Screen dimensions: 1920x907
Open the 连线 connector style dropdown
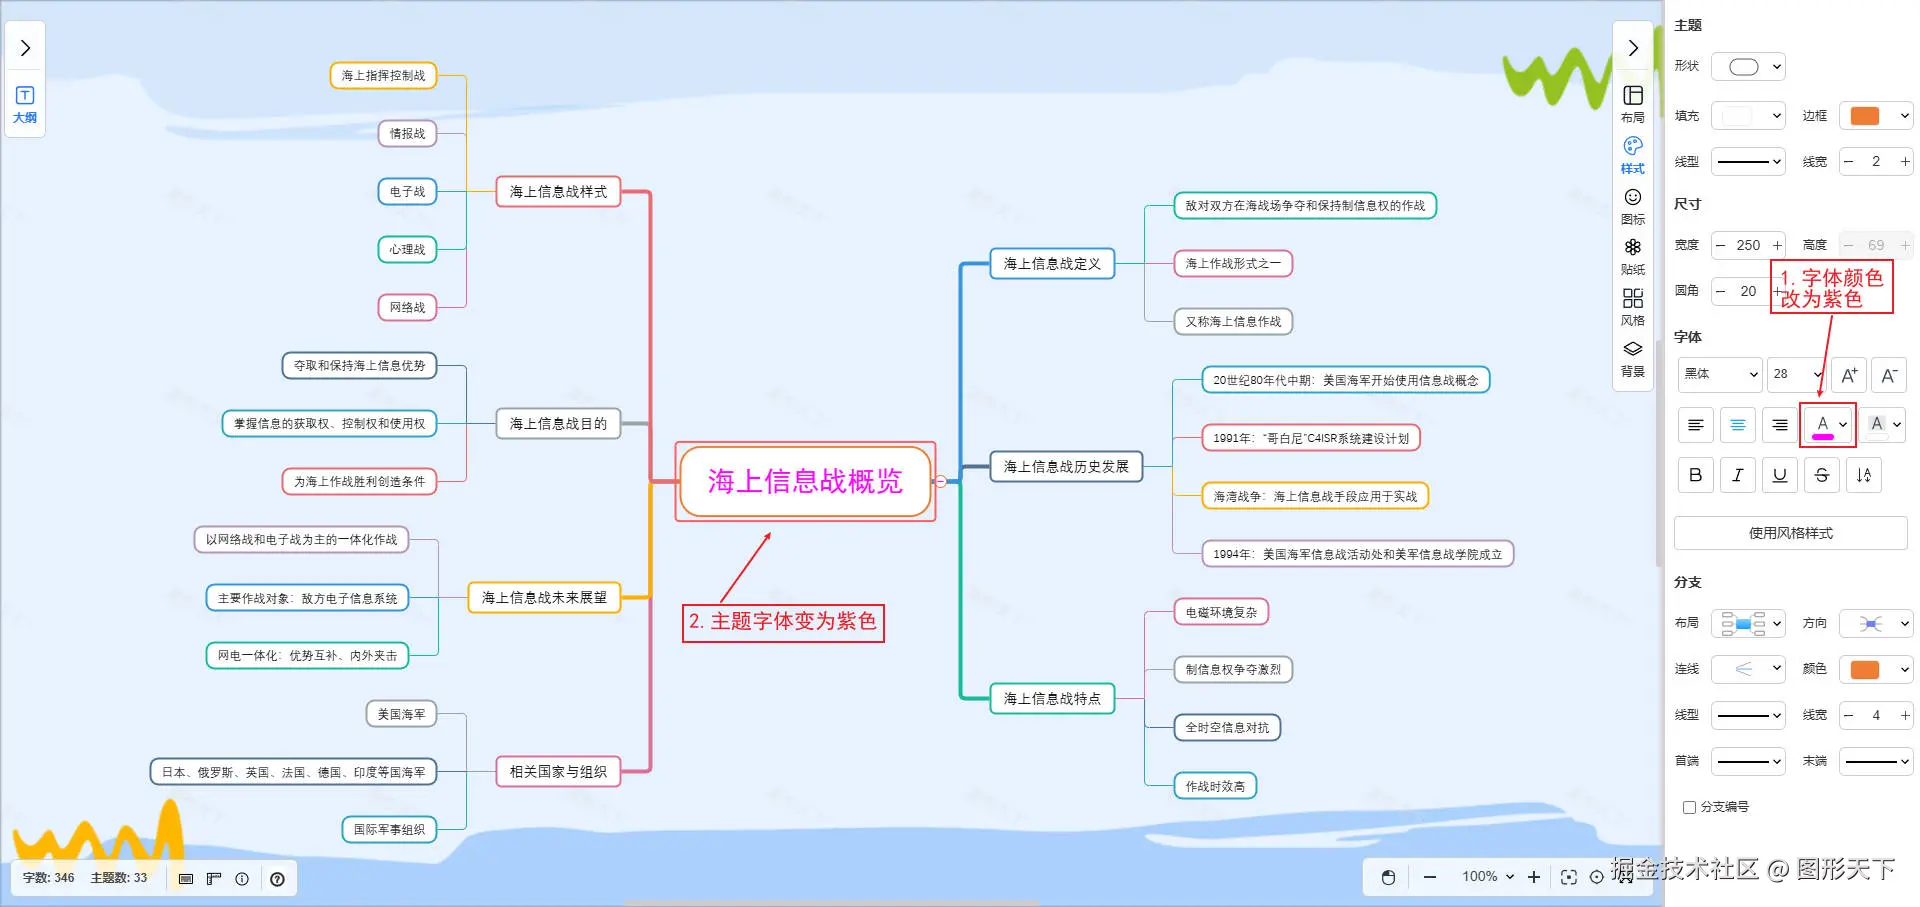point(1748,669)
